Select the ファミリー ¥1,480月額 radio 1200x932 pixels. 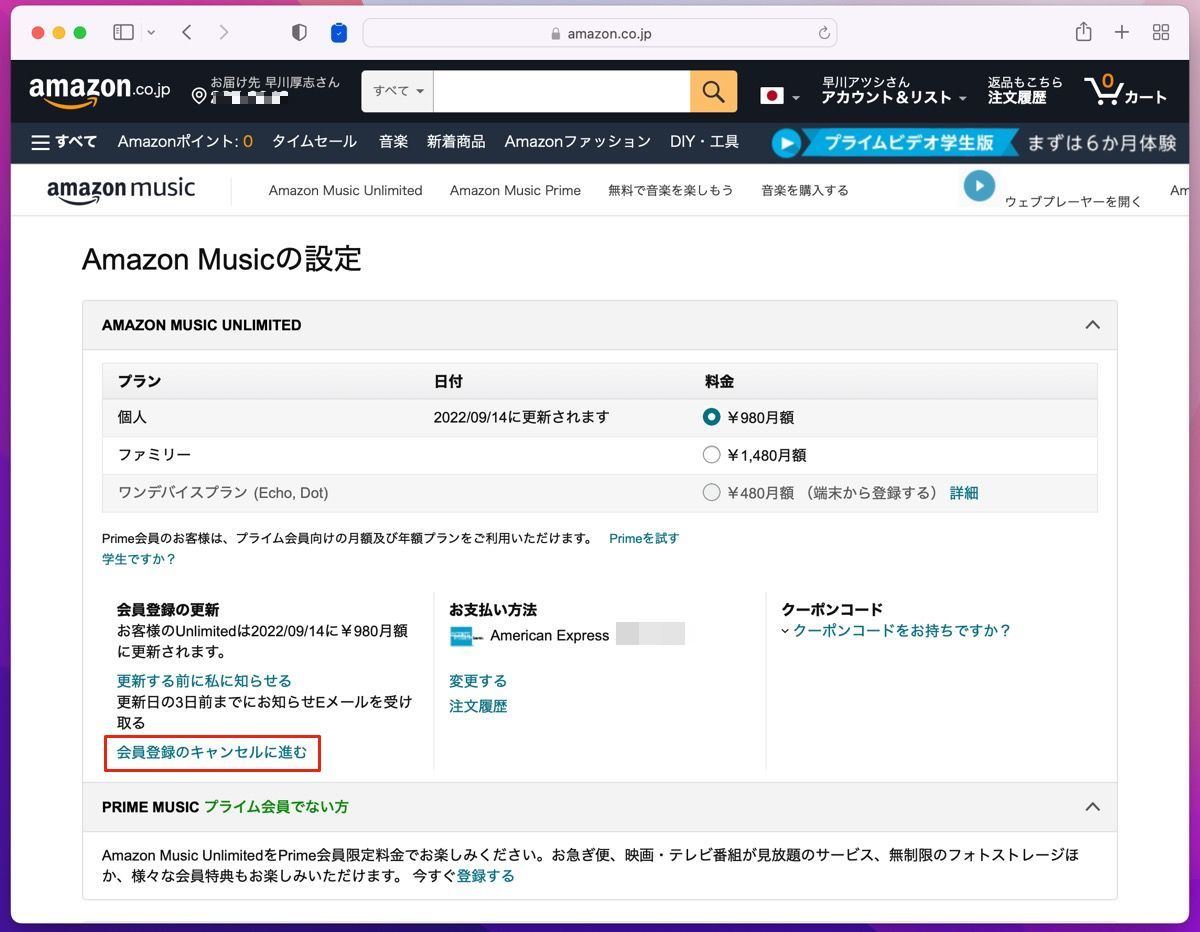coord(711,455)
